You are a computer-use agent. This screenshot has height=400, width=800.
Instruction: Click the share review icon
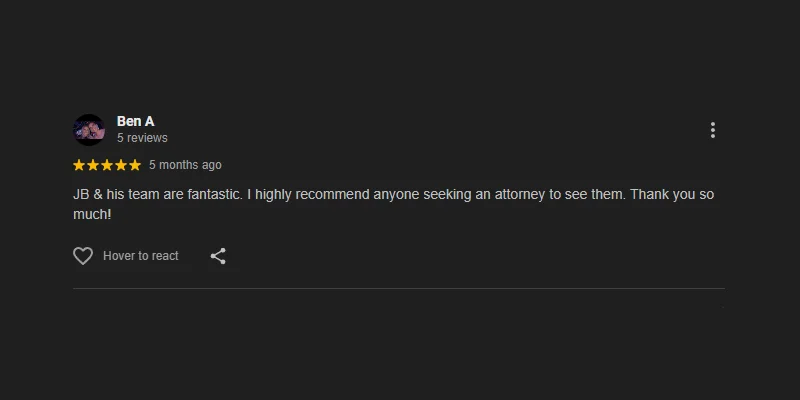(x=218, y=256)
